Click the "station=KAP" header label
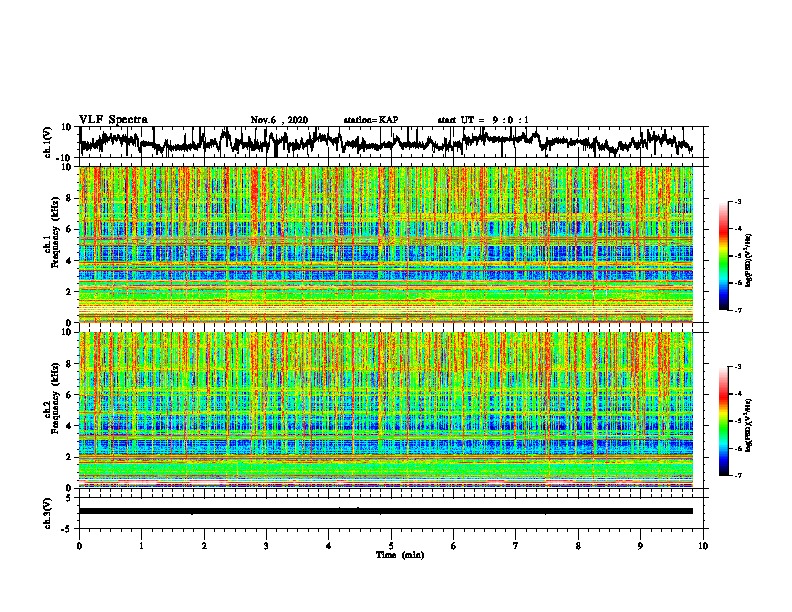792x612 pixels. (371, 120)
